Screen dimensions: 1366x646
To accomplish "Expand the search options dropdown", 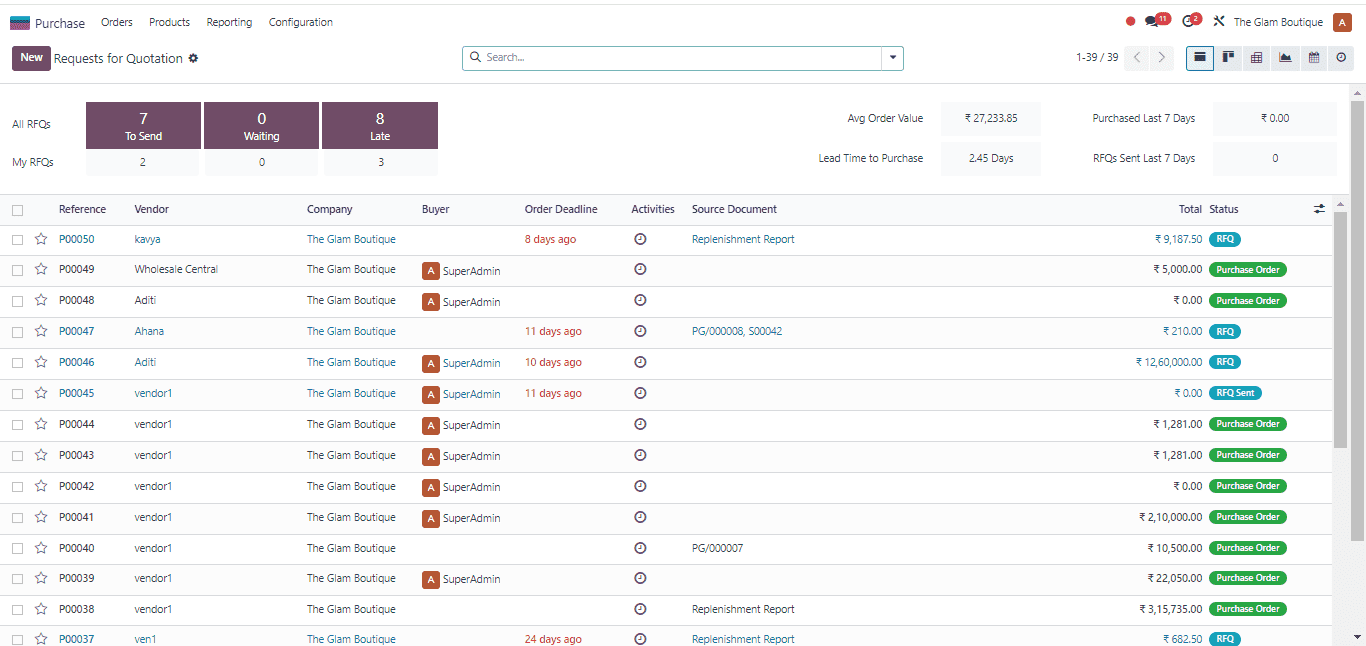I will tap(891, 58).
